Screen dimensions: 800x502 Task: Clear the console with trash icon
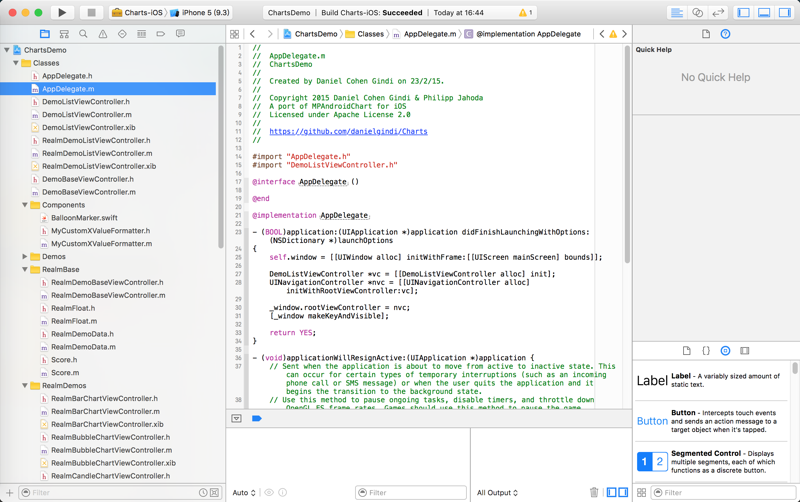click(x=594, y=493)
